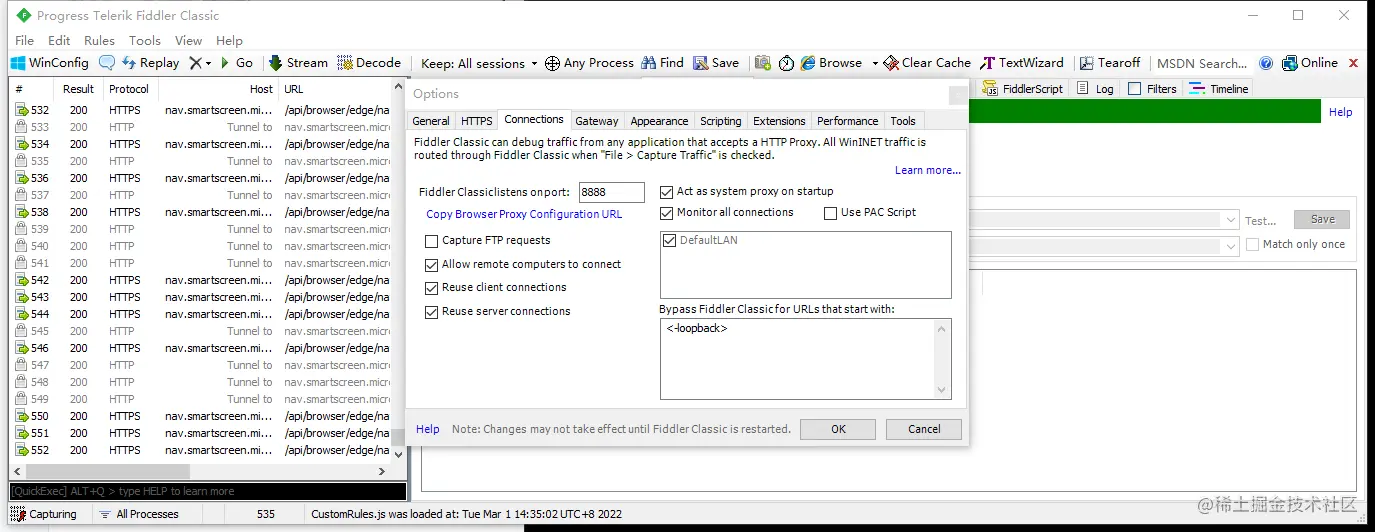Click the stopwatch timer icon
The image size is (1375, 532).
pos(786,62)
